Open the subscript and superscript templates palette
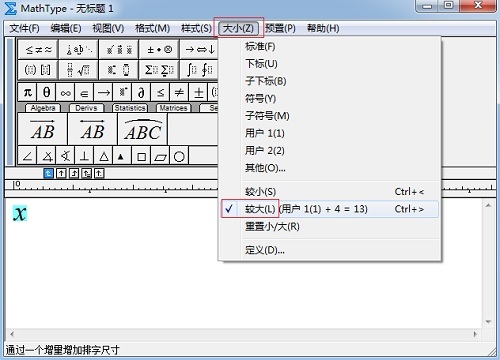500x360 pixels. [119, 70]
